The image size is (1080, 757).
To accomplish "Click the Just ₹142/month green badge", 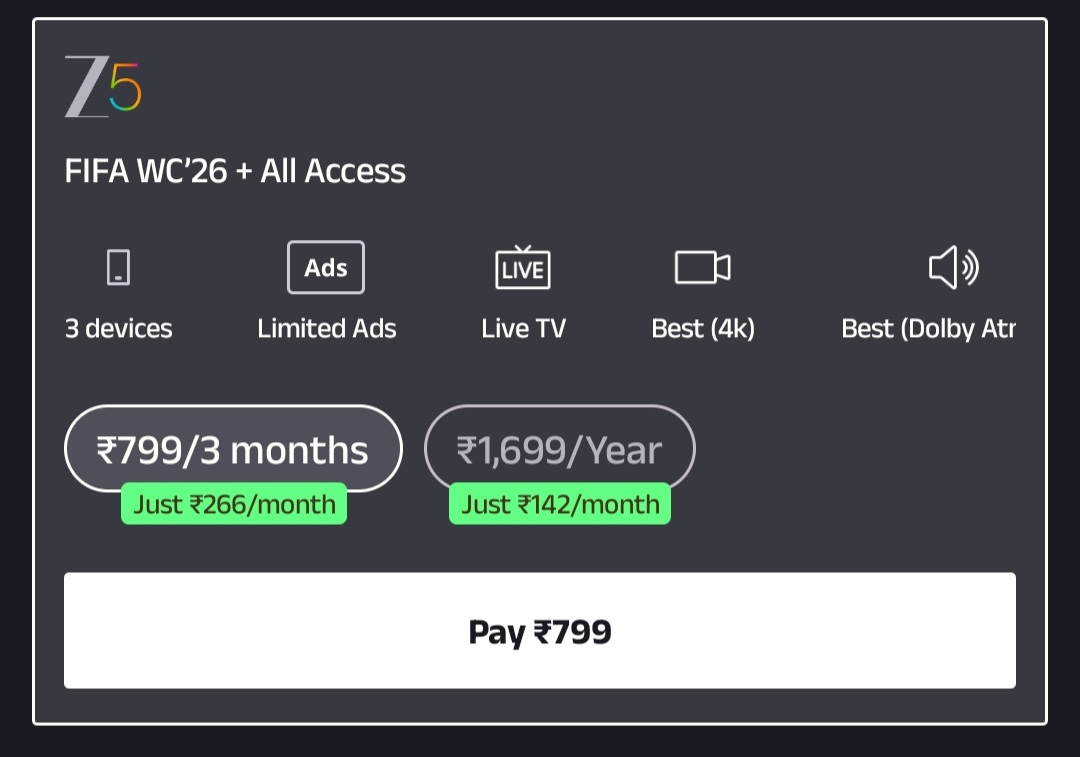I will click(x=560, y=504).
